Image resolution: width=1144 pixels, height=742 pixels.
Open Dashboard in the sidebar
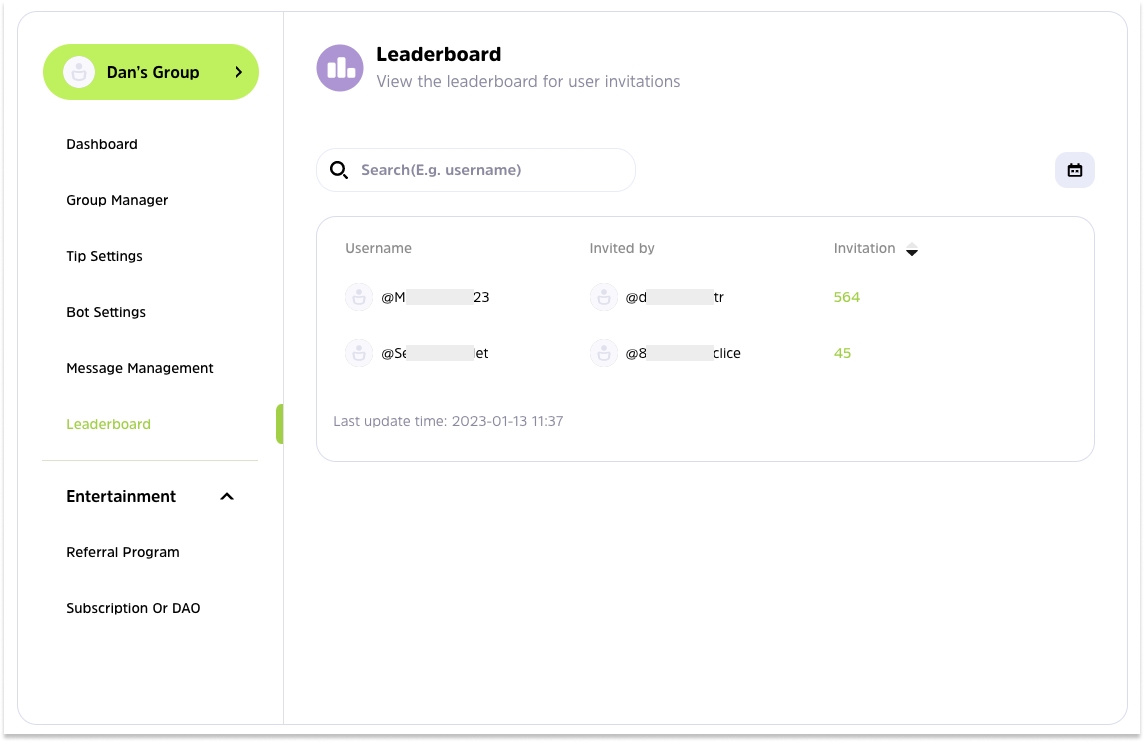pyautogui.click(x=101, y=144)
